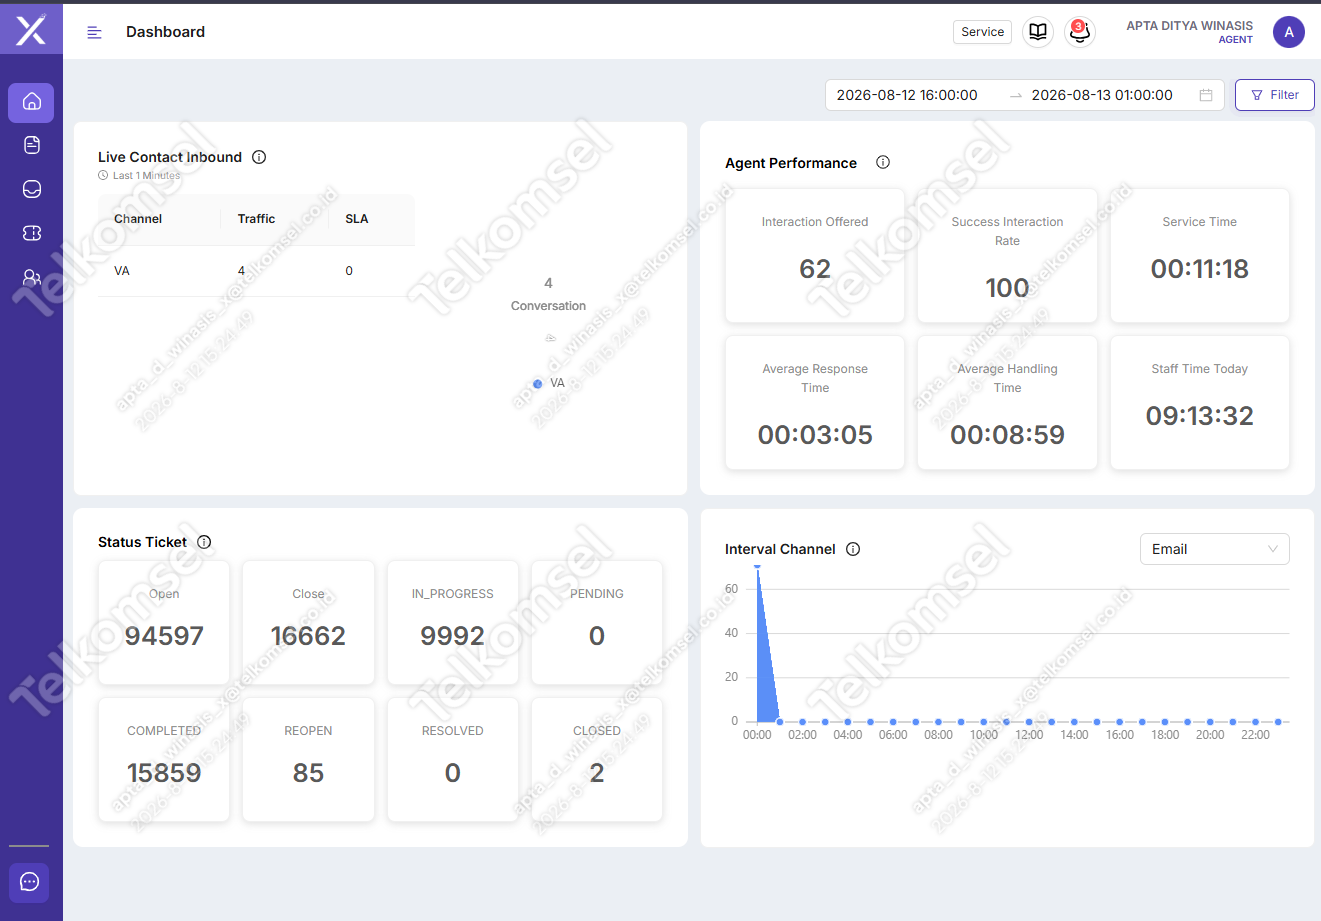Open the knowledge book icon
The width and height of the screenshot is (1321, 921).
tap(1038, 32)
